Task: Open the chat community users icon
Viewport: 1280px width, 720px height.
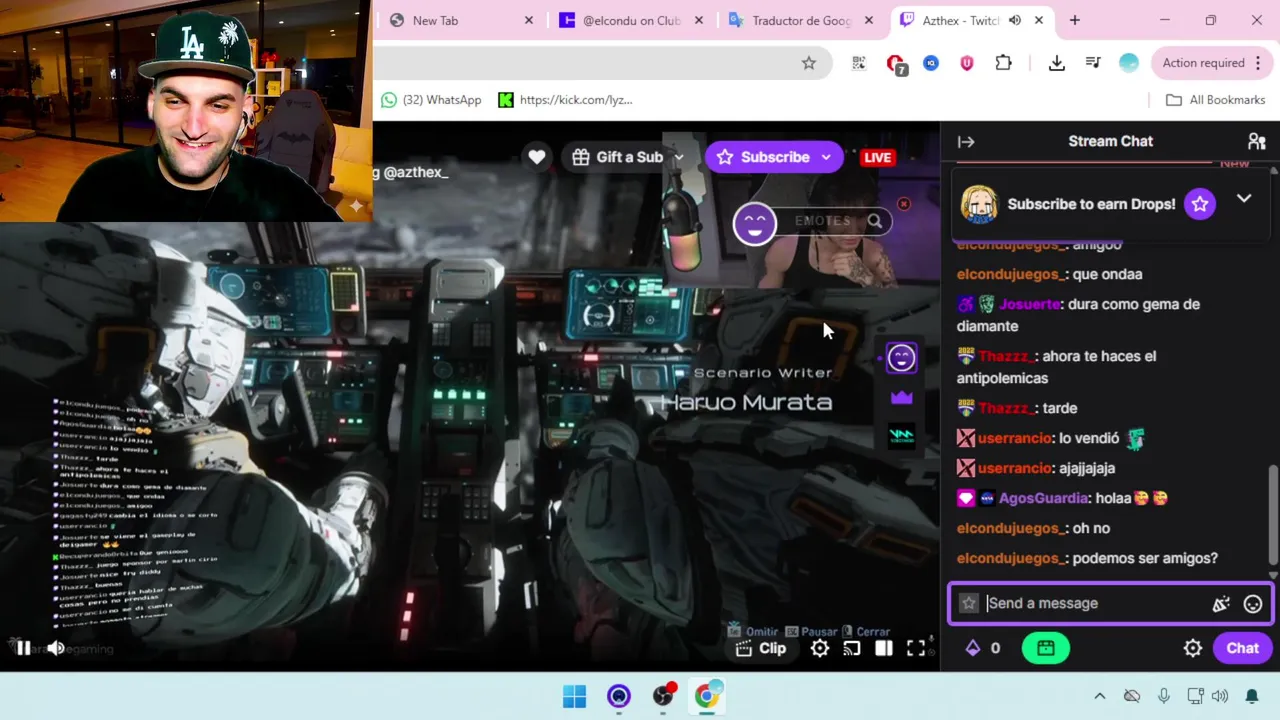Action: point(1257,141)
